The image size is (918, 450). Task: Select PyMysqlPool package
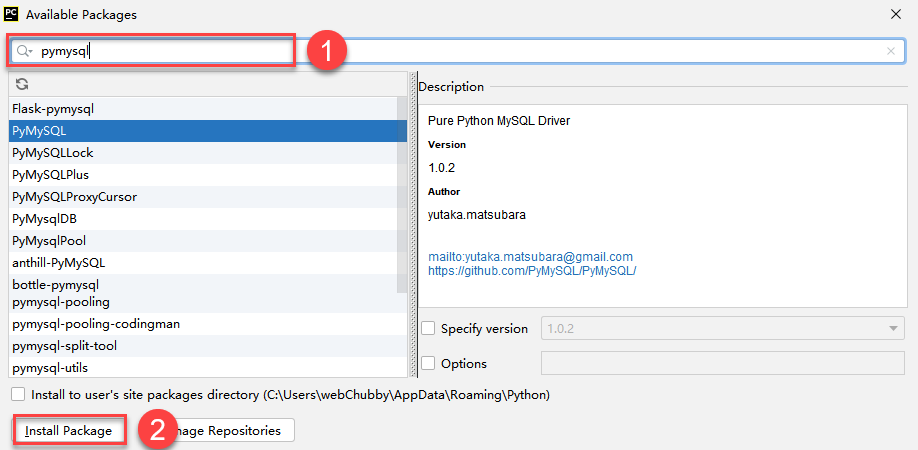click(203, 241)
